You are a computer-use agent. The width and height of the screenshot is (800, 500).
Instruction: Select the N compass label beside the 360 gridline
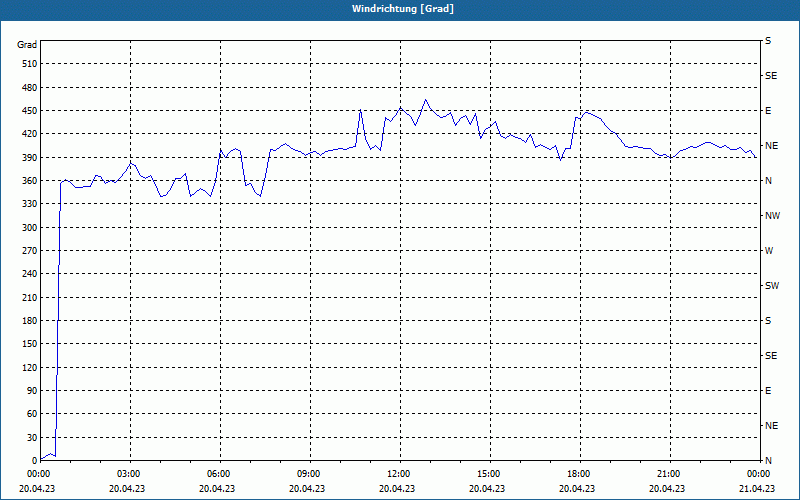768,181
